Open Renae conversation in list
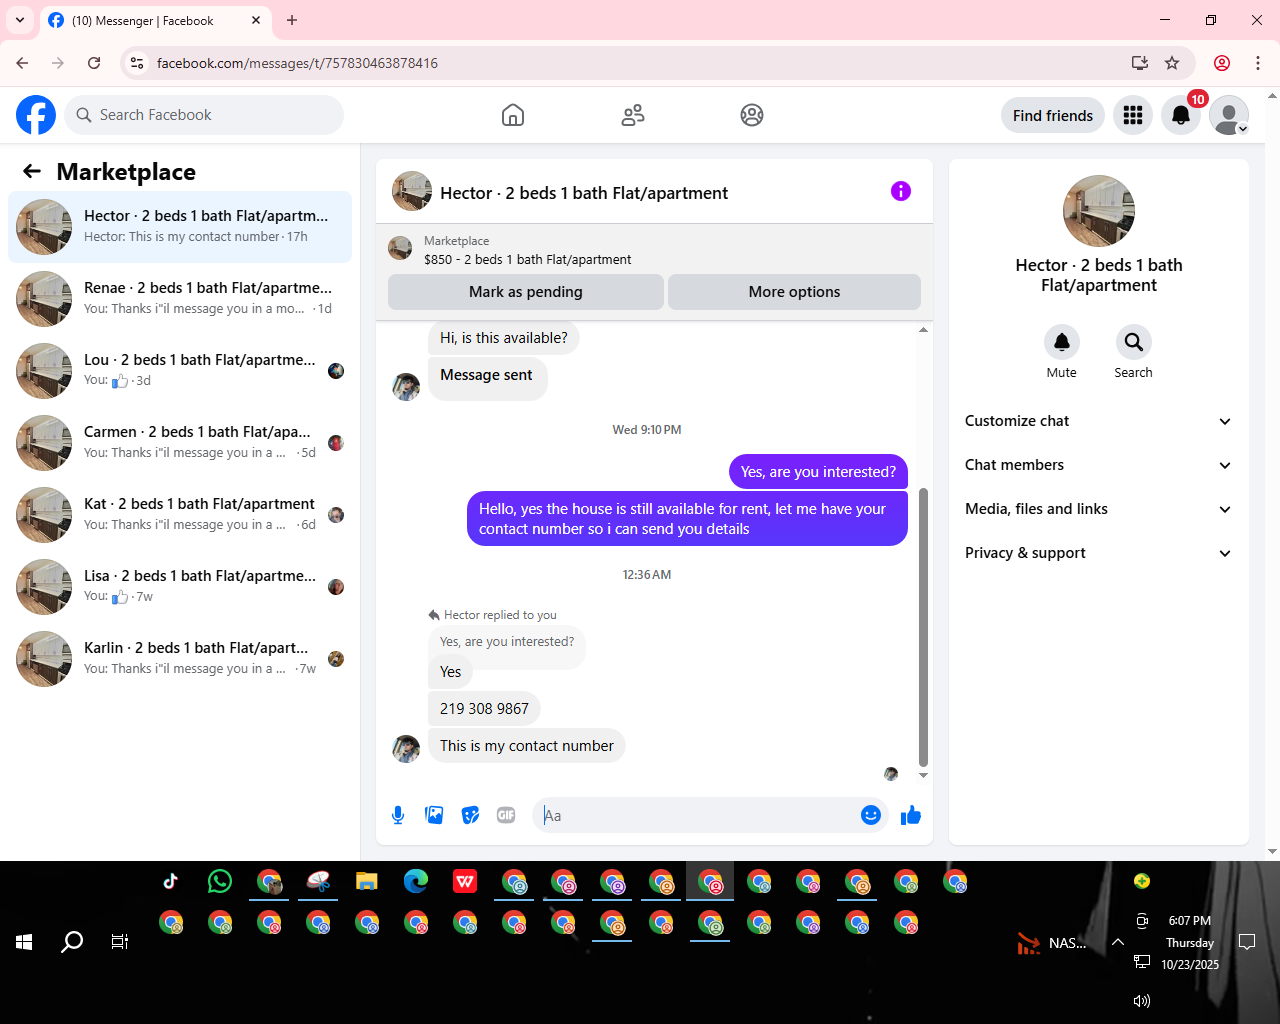 point(180,299)
